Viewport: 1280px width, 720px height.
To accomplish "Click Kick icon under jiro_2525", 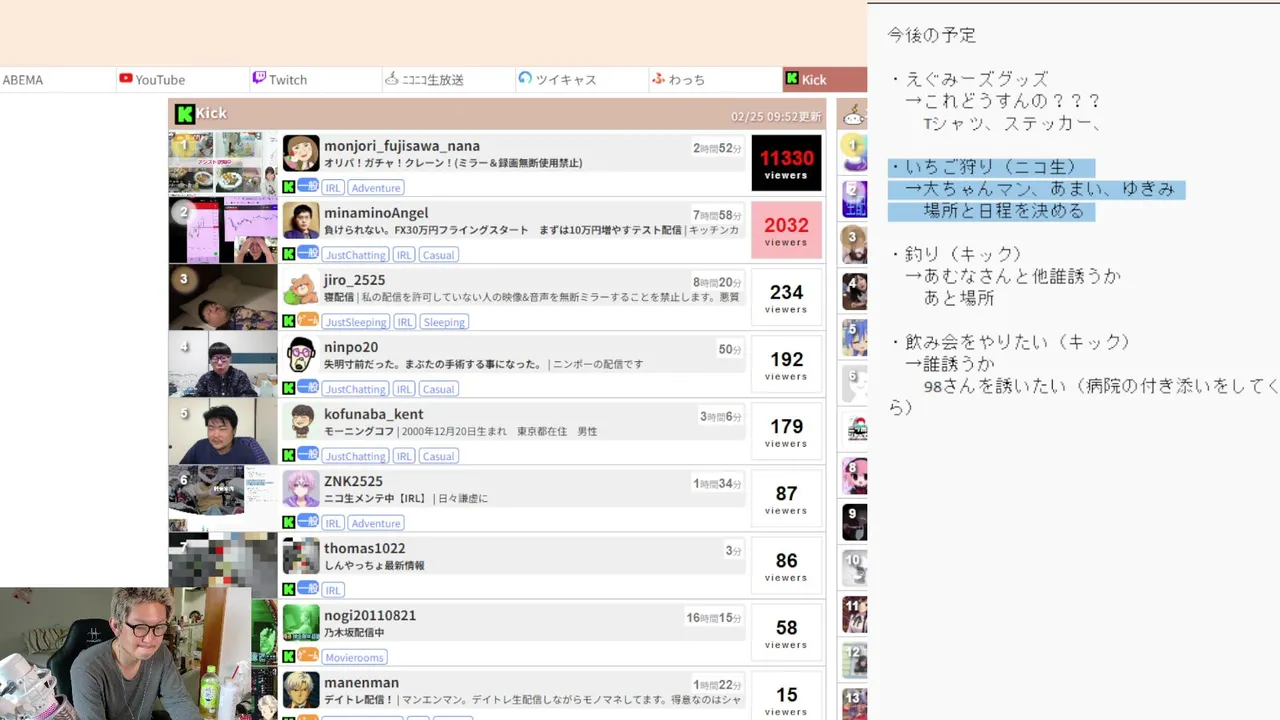I will click(289, 321).
